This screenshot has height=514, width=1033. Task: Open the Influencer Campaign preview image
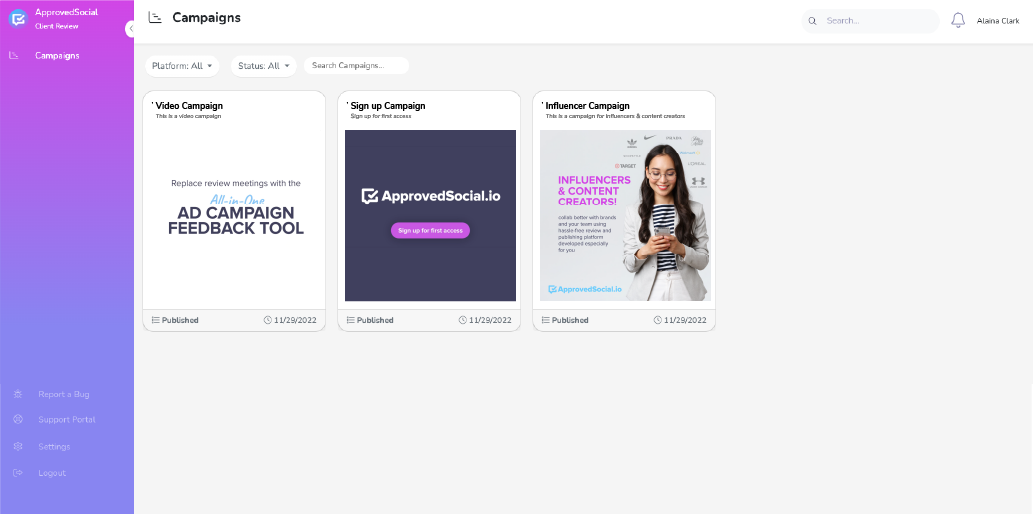[x=625, y=215]
